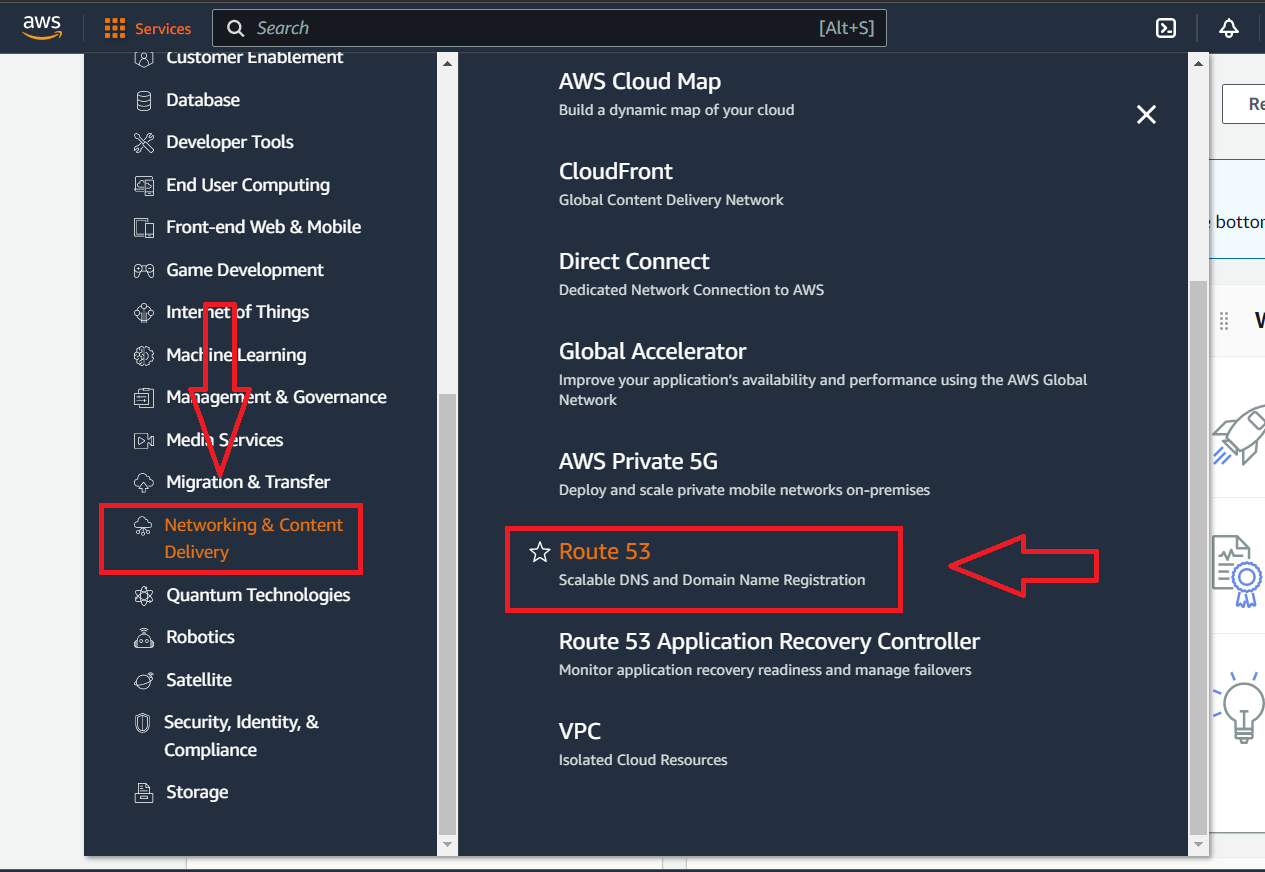Expand the Migration & Transfer category
This screenshot has height=872, width=1265.
tap(248, 481)
